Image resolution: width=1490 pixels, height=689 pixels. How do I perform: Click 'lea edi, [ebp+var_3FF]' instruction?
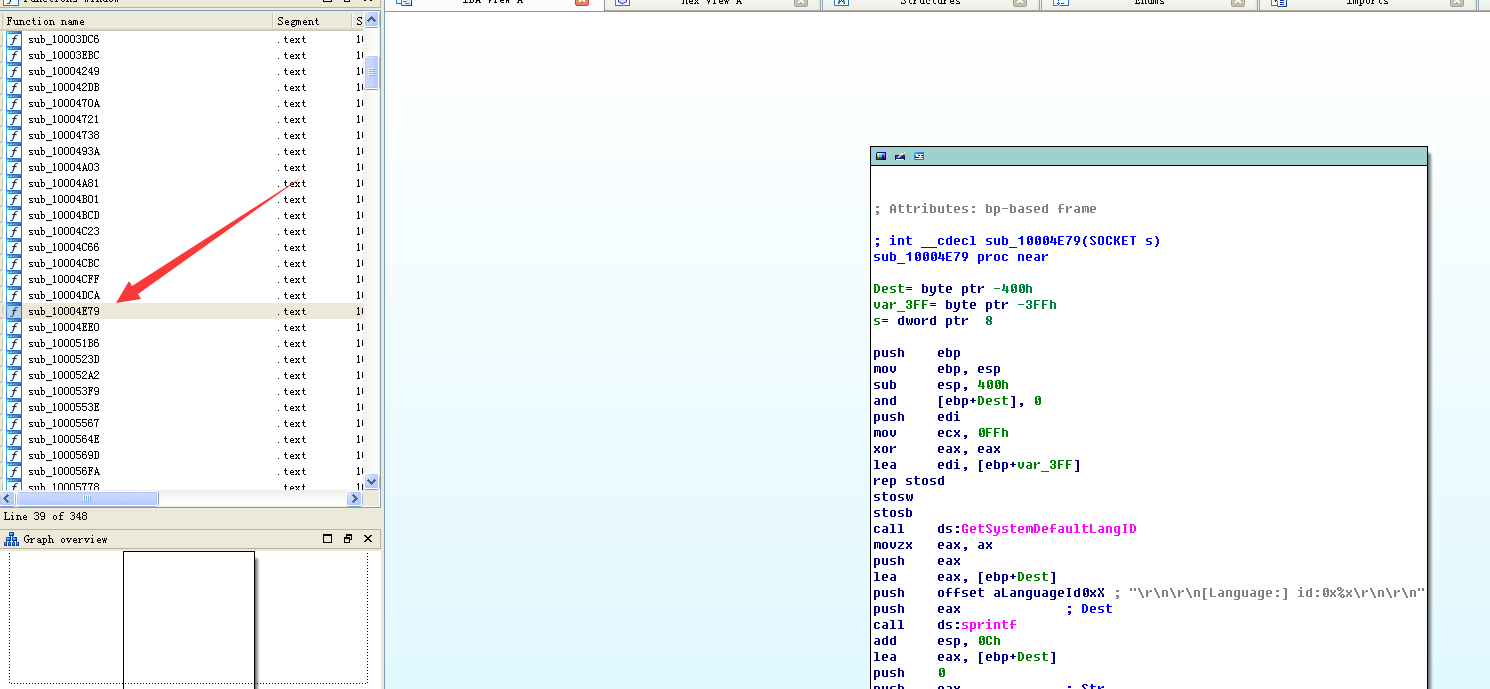[x=977, y=465]
